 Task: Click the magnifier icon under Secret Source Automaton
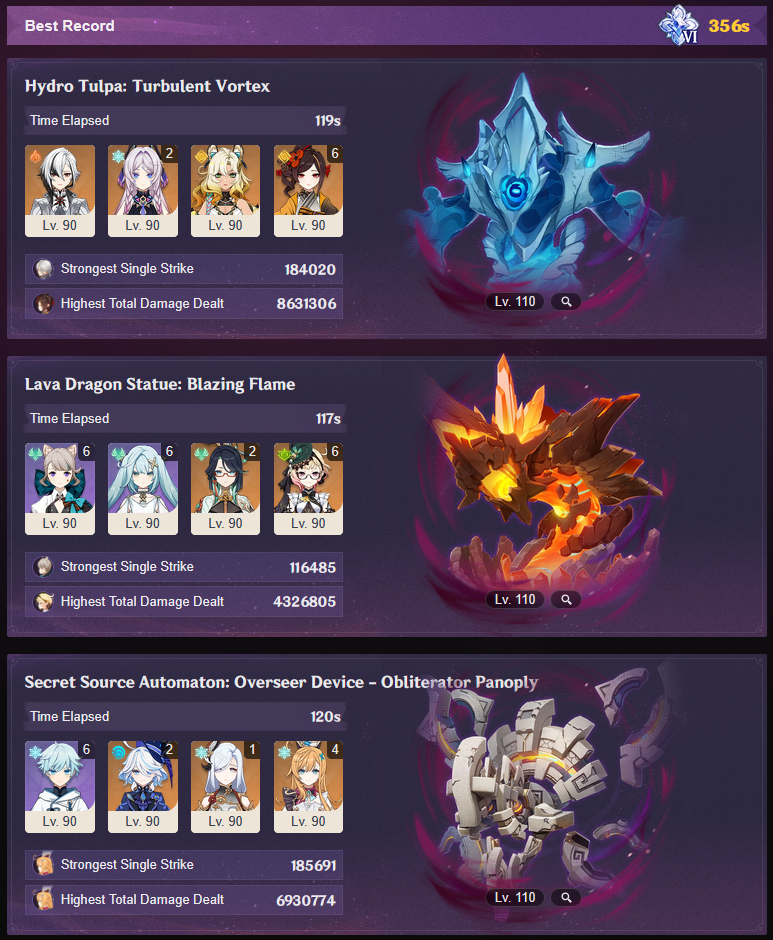point(566,897)
